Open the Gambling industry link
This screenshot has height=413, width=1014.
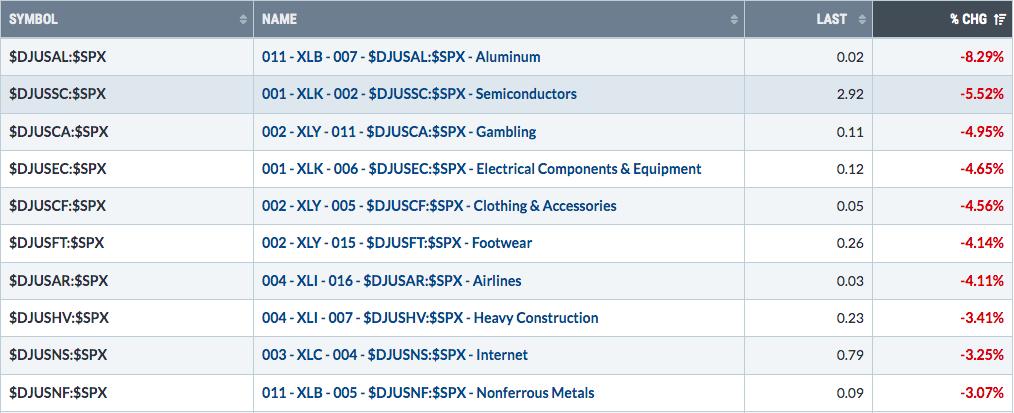coord(399,132)
